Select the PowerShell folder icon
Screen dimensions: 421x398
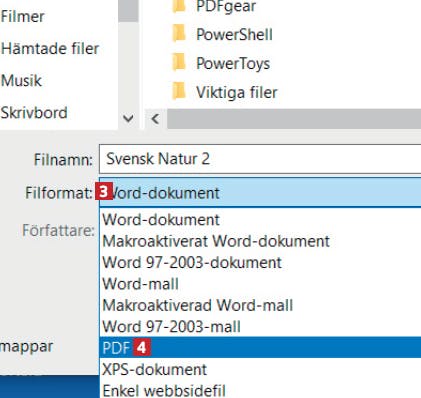(179, 34)
